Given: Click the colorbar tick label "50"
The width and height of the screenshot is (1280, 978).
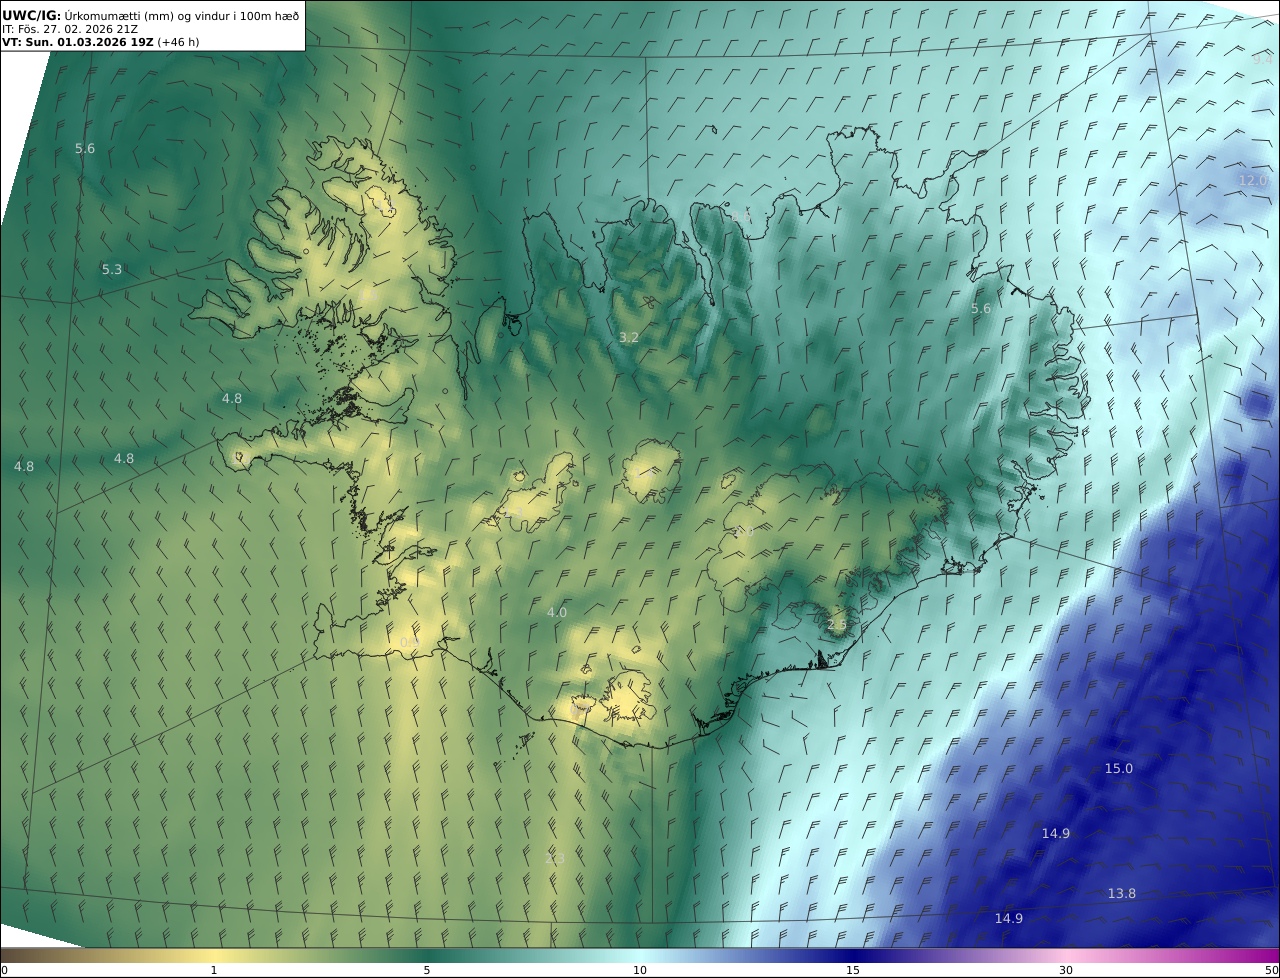Looking at the screenshot, I should point(1272,970).
